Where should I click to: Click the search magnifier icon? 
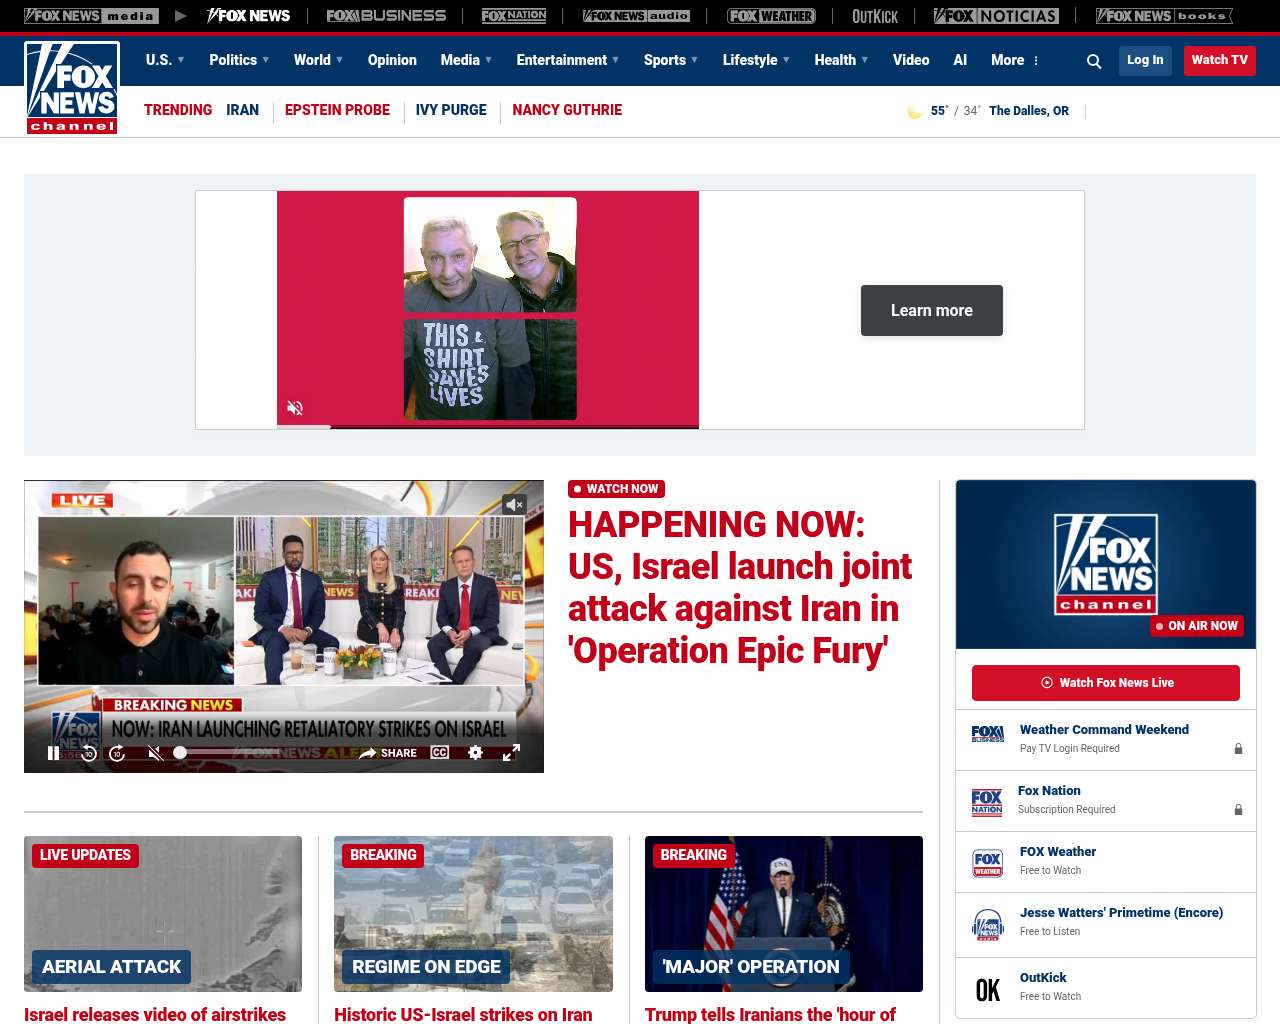coord(1094,61)
